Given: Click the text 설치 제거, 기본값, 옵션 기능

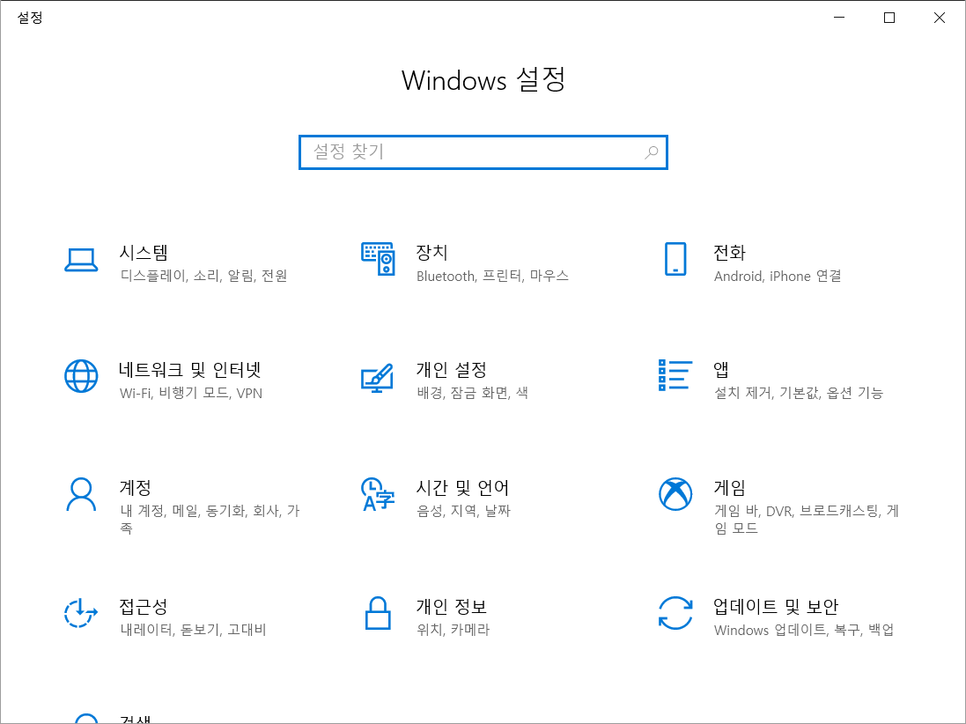Looking at the screenshot, I should click(x=798, y=393).
